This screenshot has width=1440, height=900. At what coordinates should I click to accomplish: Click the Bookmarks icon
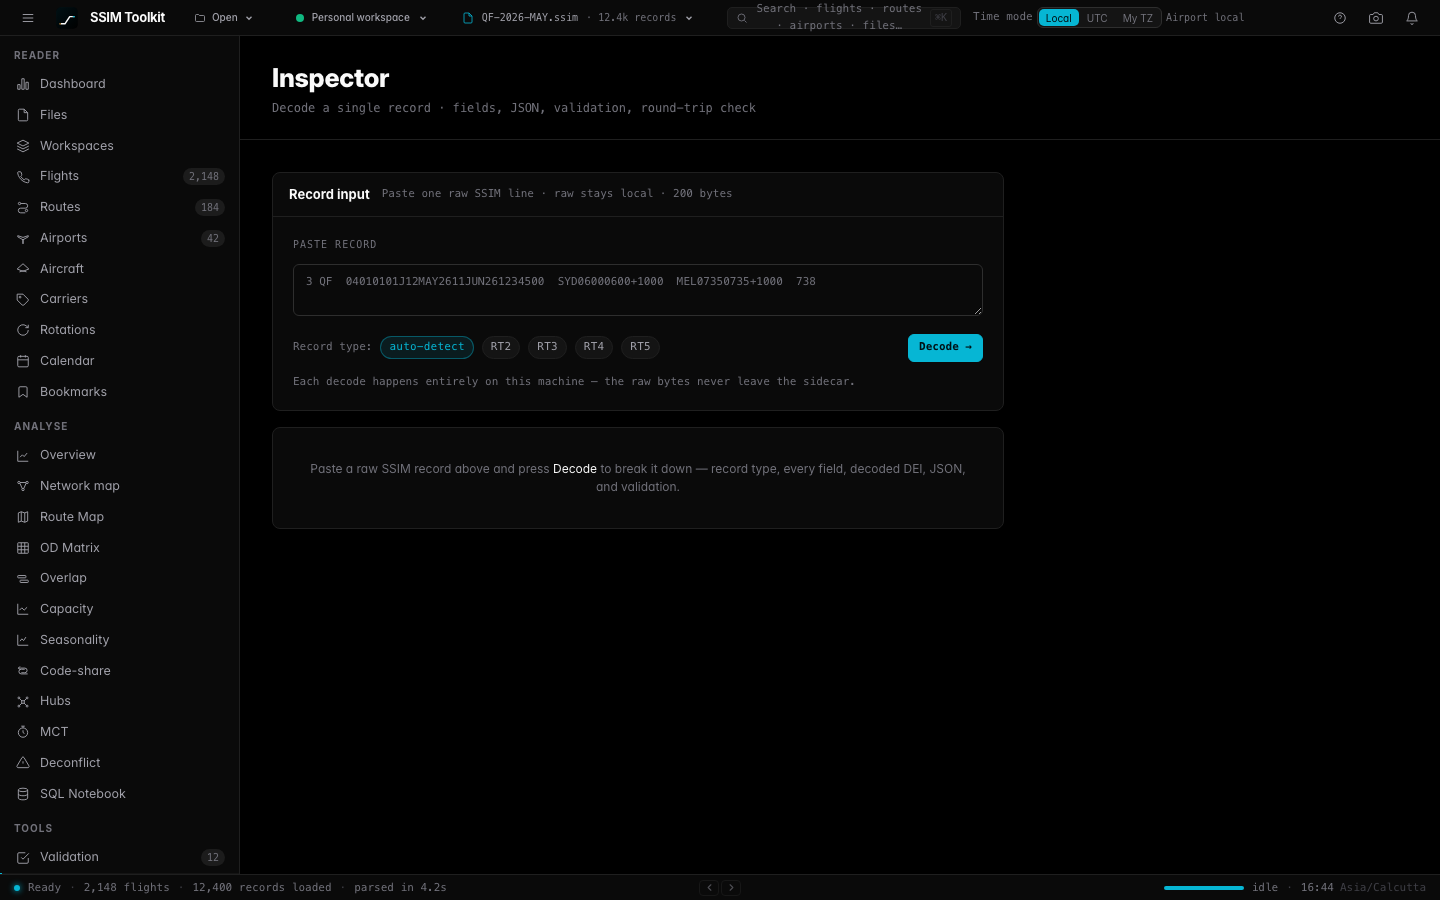[x=23, y=392]
